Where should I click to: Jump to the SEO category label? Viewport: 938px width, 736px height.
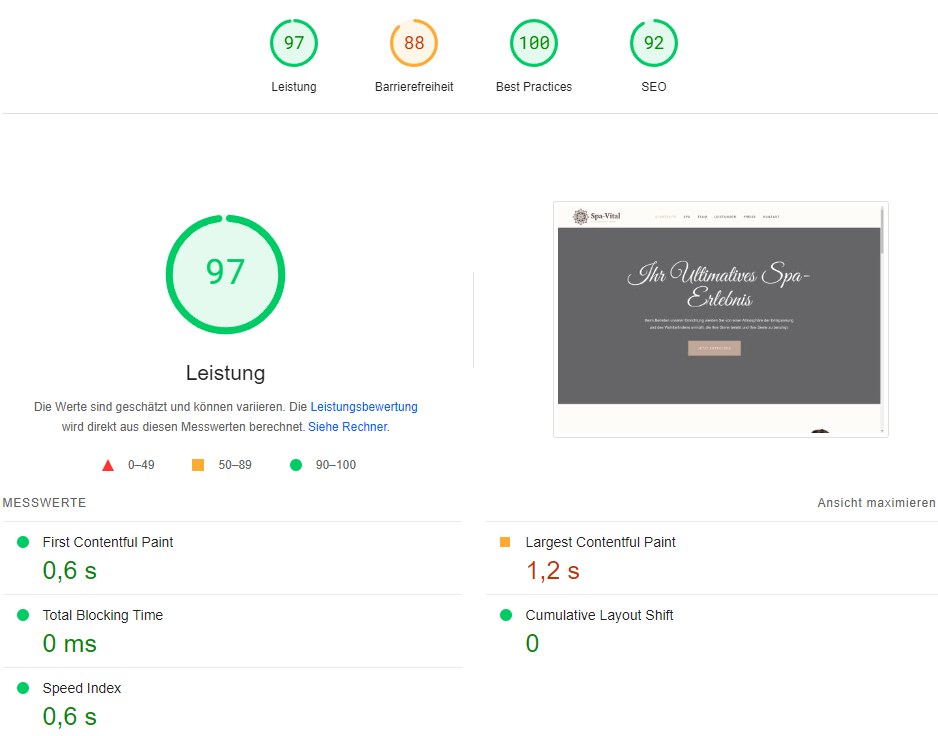654,87
